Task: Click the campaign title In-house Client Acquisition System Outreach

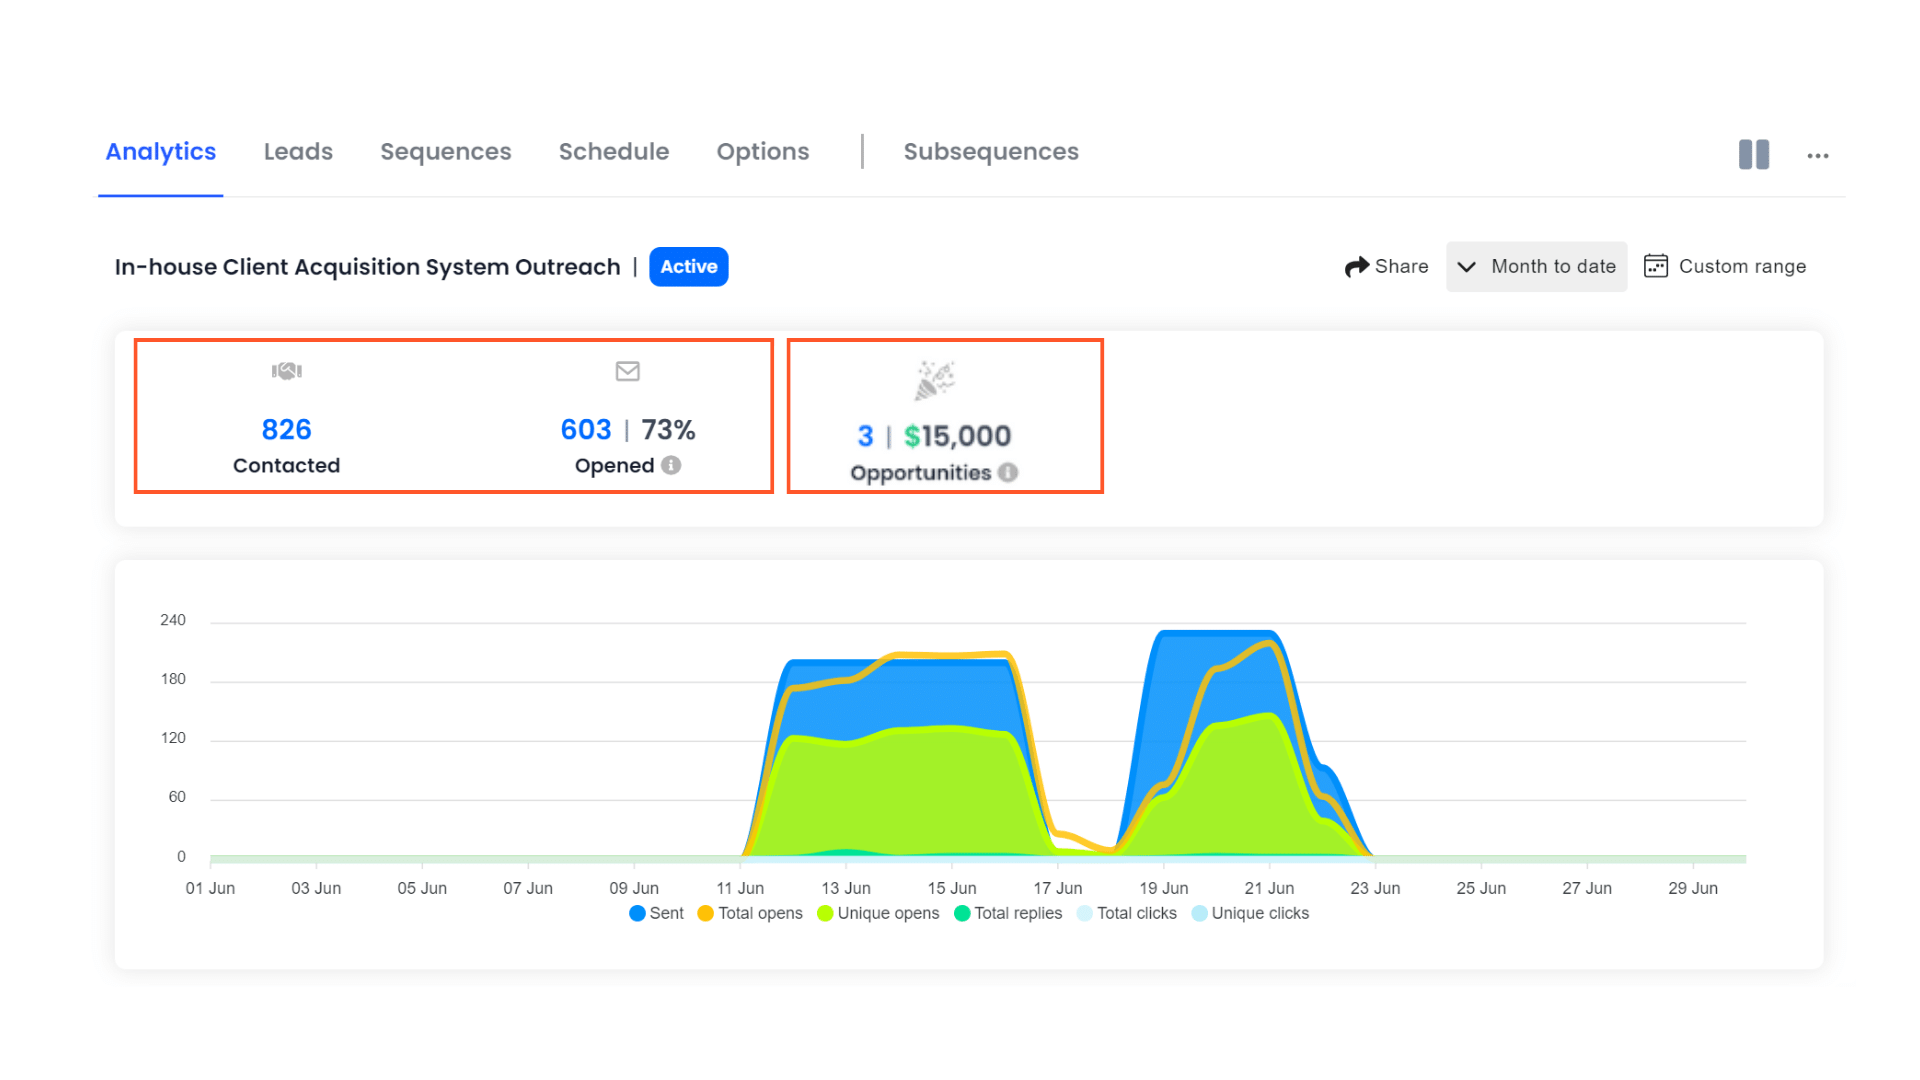Action: 368,267
